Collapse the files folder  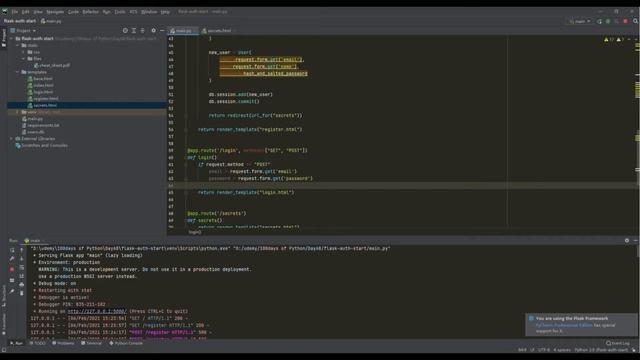pyautogui.click(x=23, y=59)
